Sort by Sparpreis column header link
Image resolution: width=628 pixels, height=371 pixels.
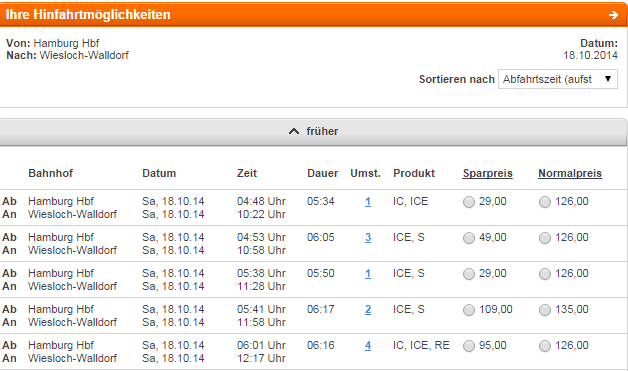click(x=487, y=173)
